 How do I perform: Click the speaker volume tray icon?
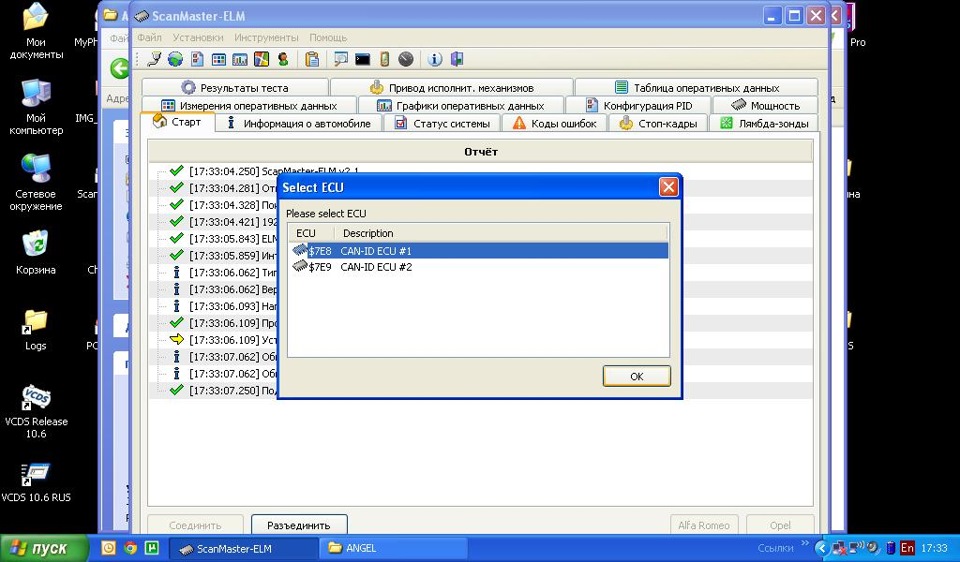coord(872,547)
